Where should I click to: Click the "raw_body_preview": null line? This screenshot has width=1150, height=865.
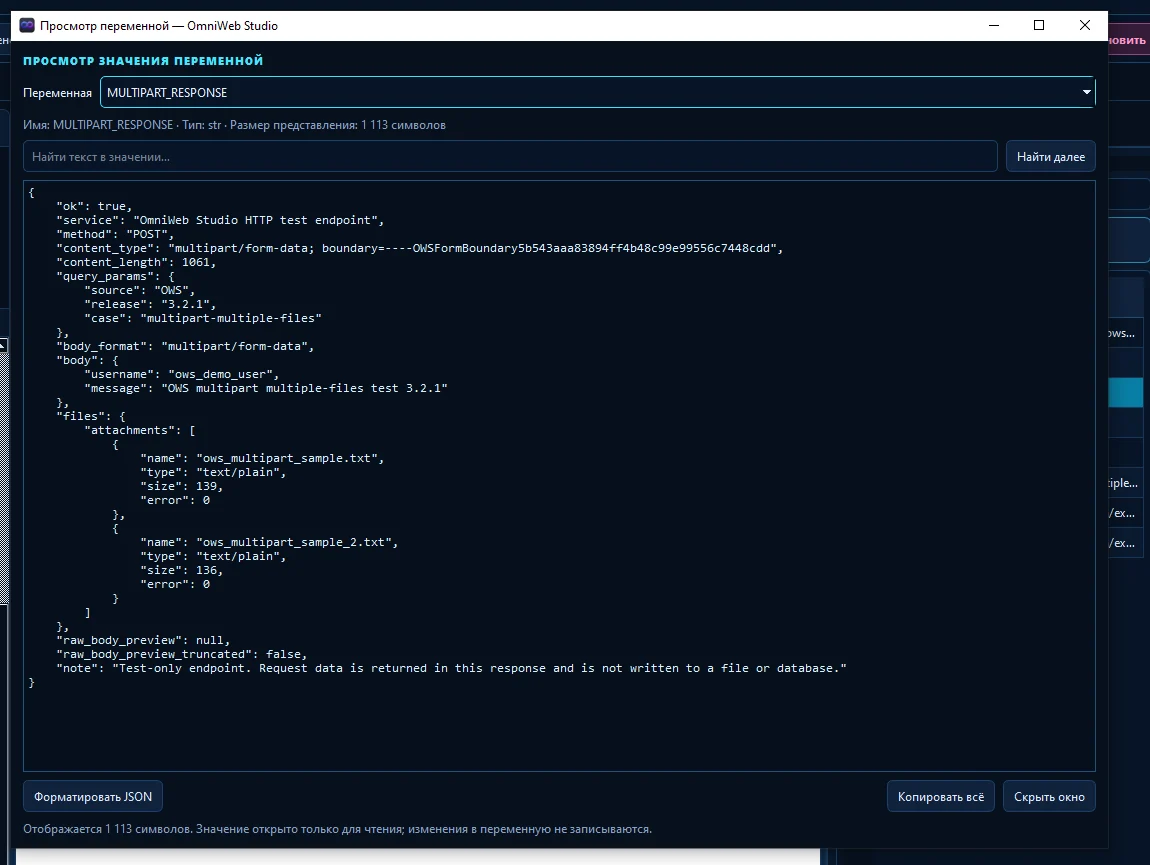[143, 640]
